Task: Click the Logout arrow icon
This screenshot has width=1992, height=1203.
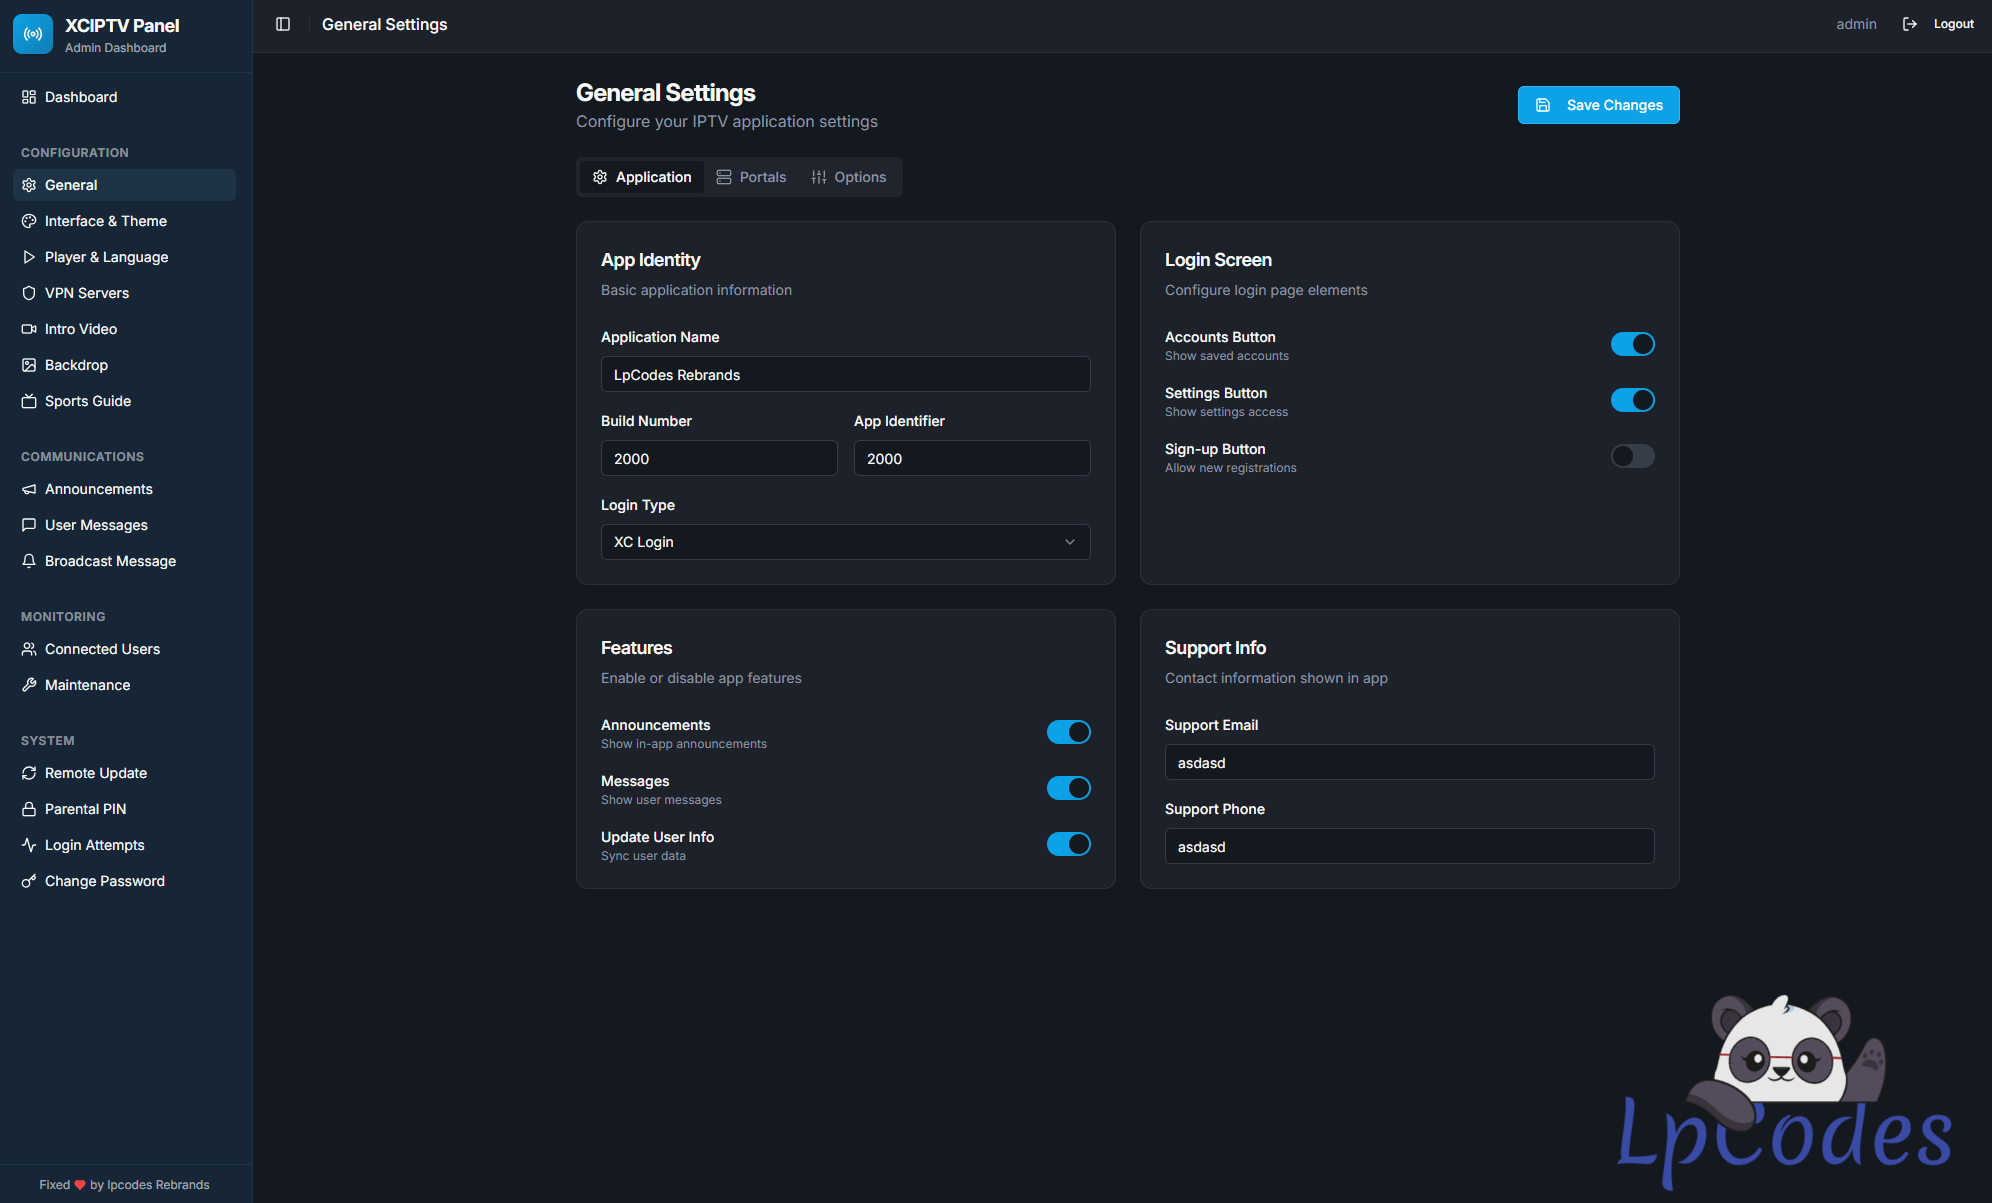Action: coord(1910,24)
